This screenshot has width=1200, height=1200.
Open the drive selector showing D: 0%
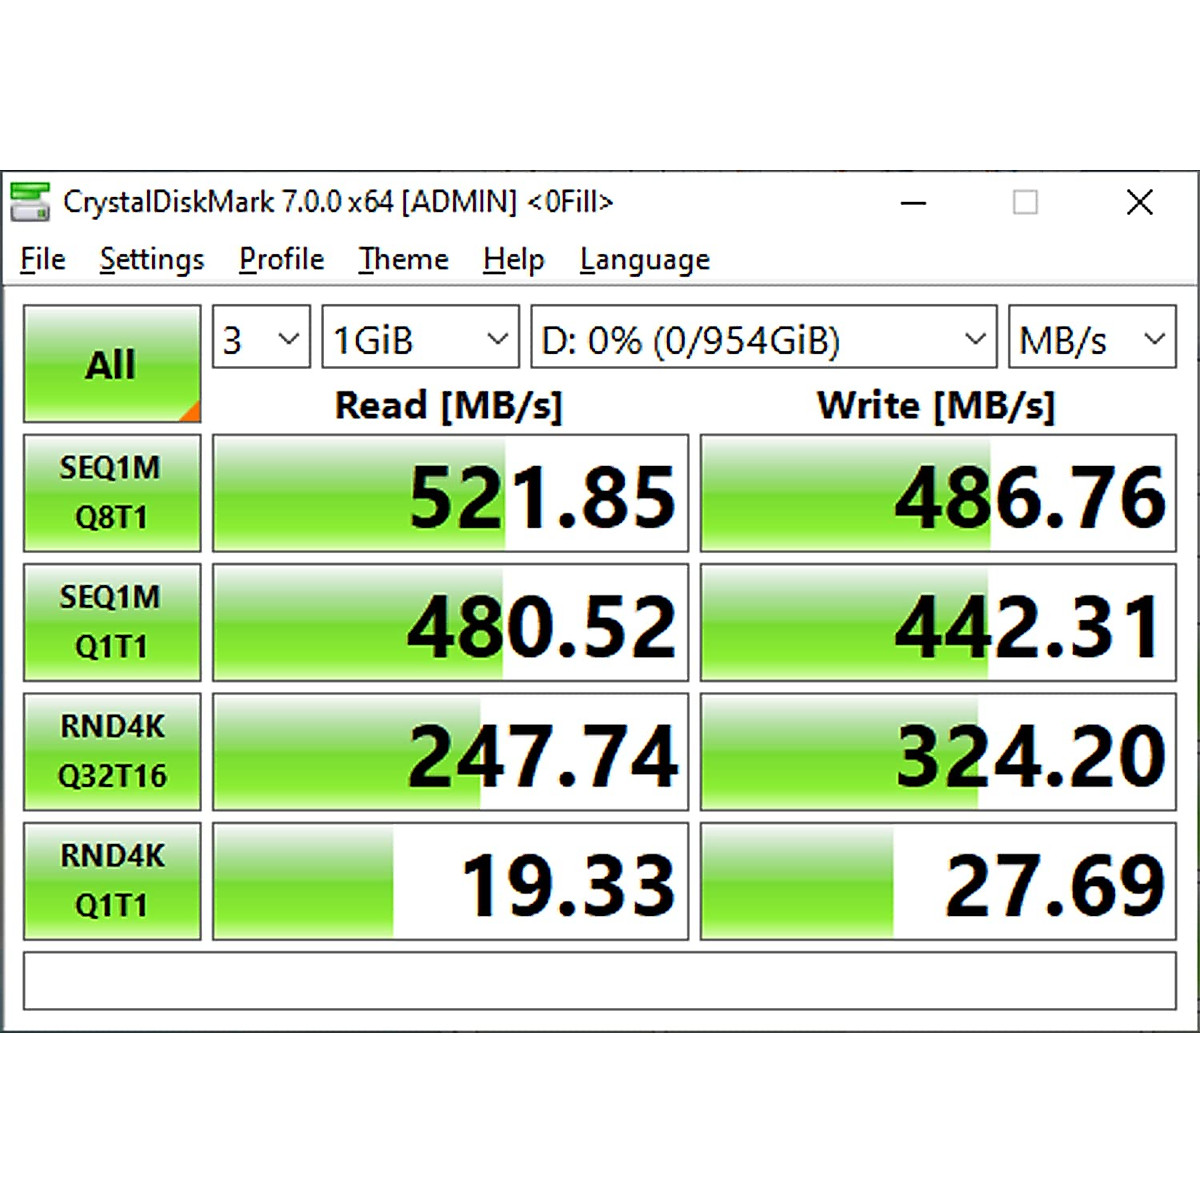pyautogui.click(x=763, y=340)
